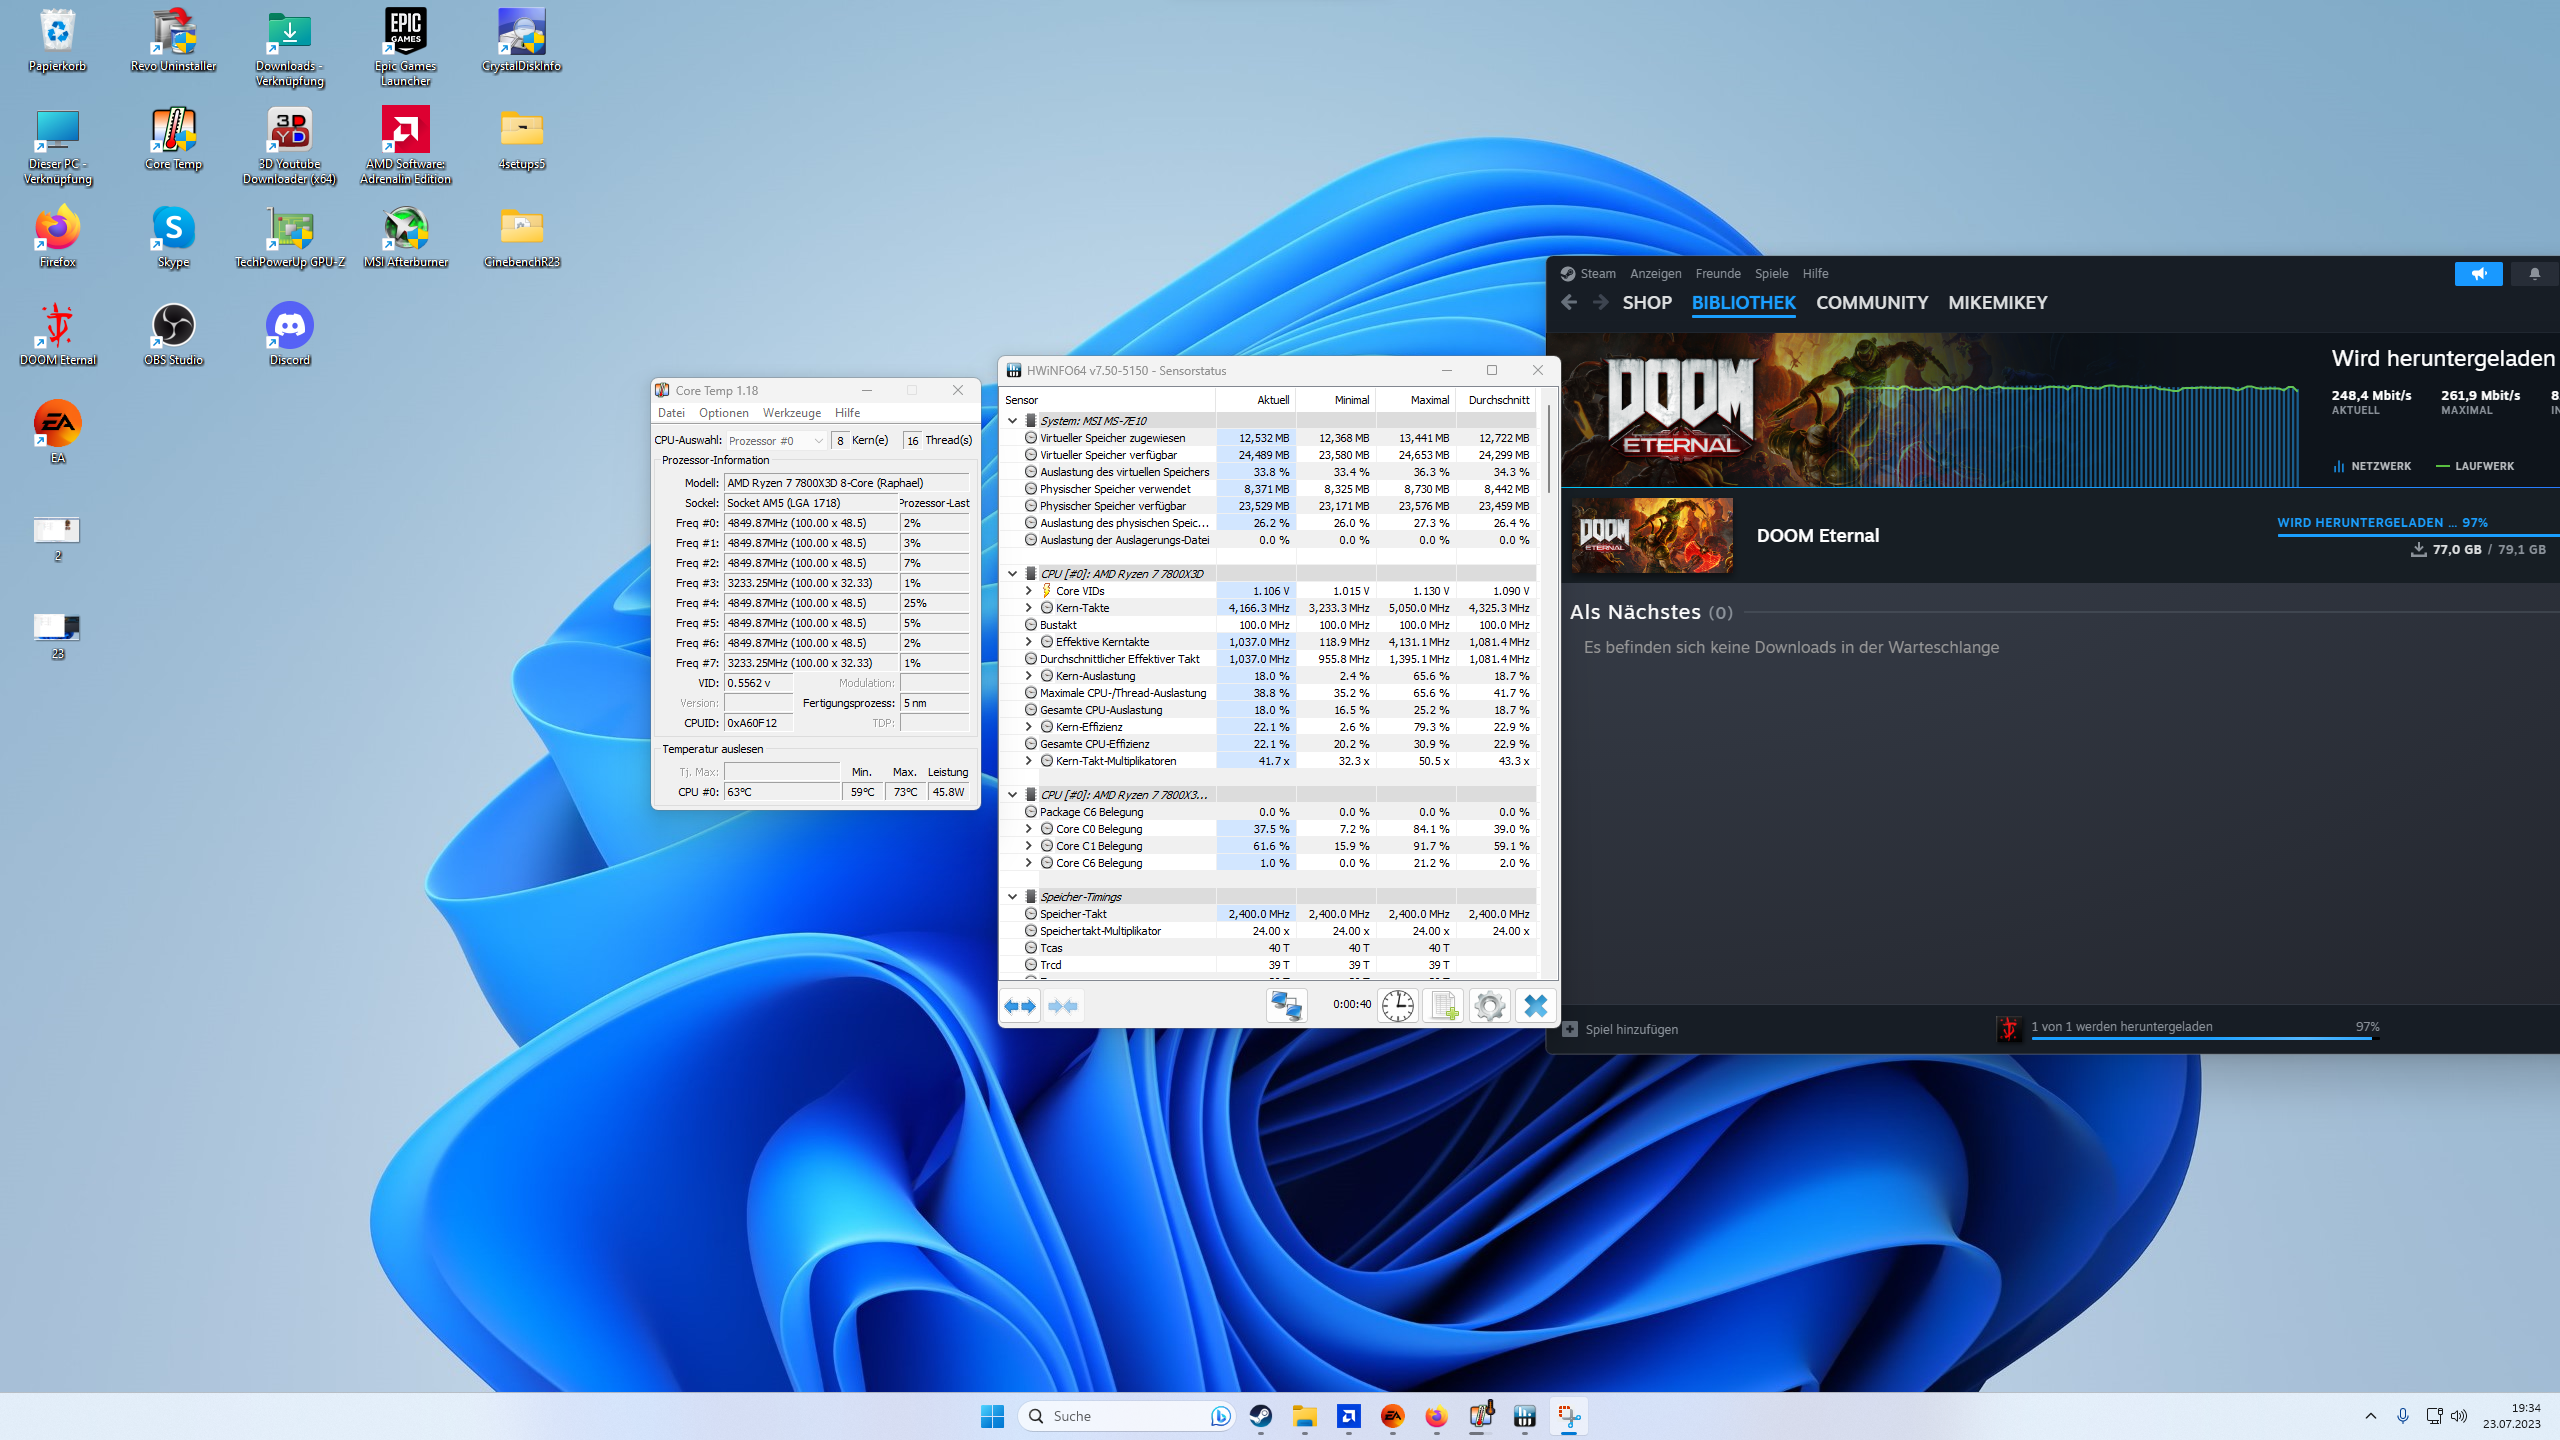
Task: Expand the Core C0 Belegung row
Action: 1028,829
